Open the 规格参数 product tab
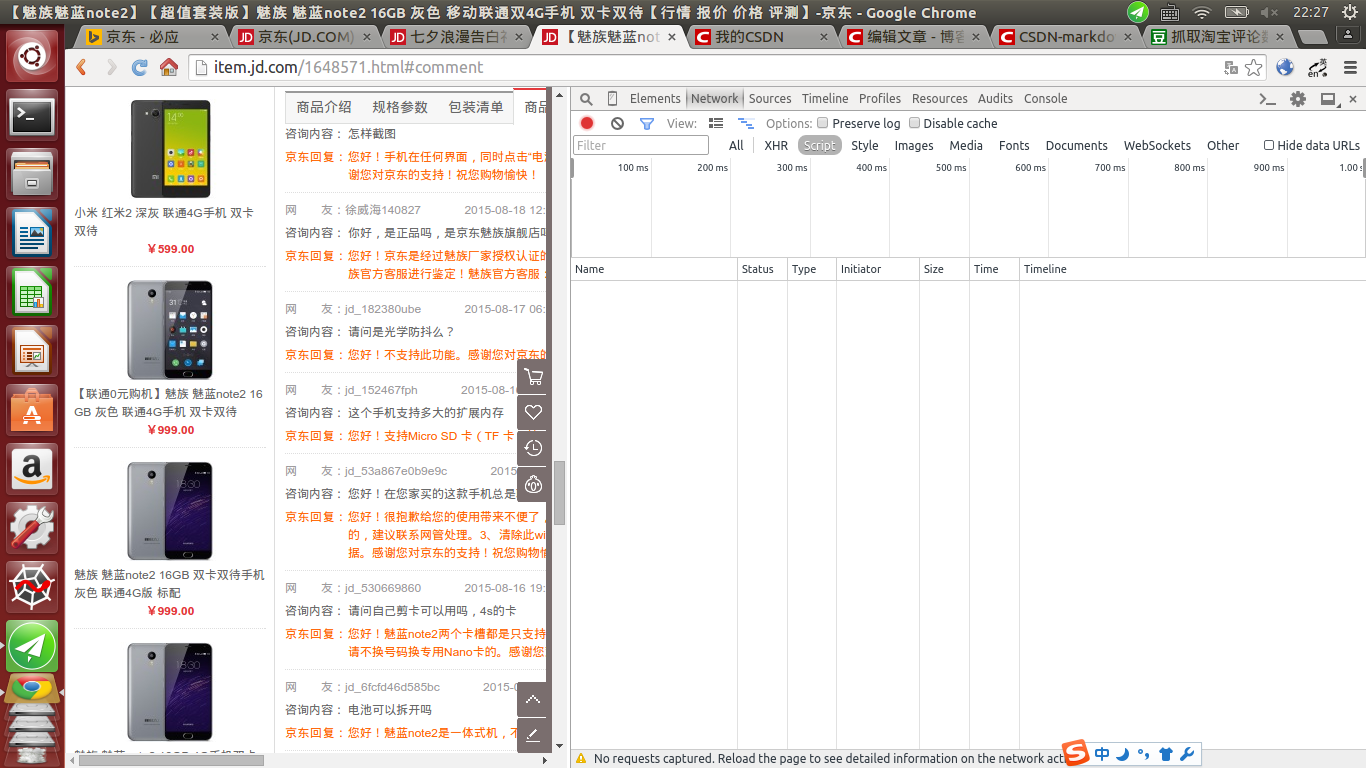1366x768 pixels. [x=400, y=107]
